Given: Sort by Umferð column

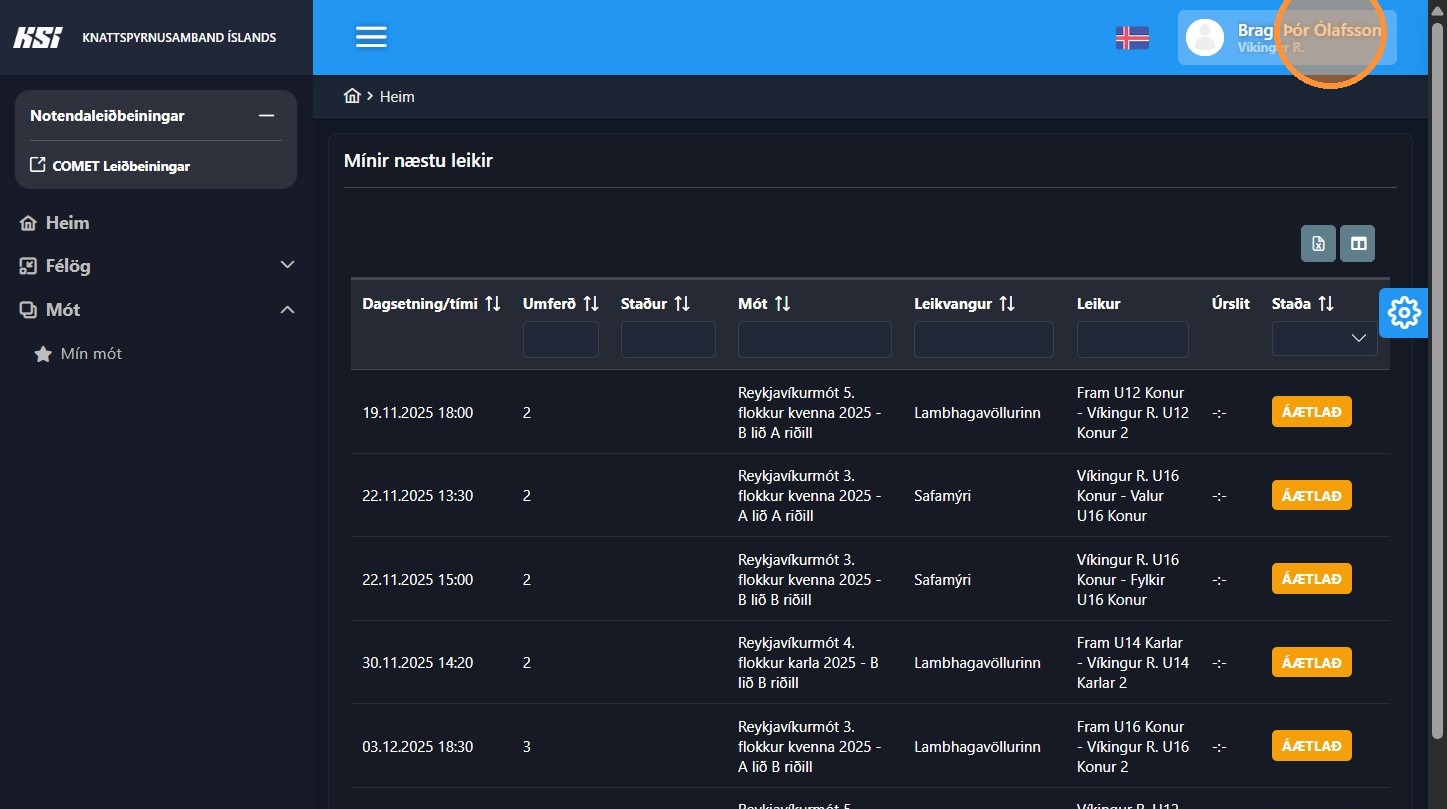Looking at the screenshot, I should [x=591, y=303].
